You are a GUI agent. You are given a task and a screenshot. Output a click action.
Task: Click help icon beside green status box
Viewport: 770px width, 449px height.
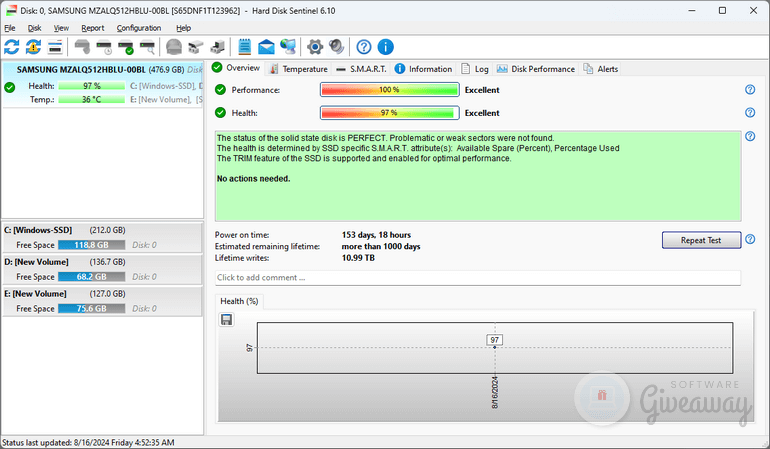tap(750, 136)
